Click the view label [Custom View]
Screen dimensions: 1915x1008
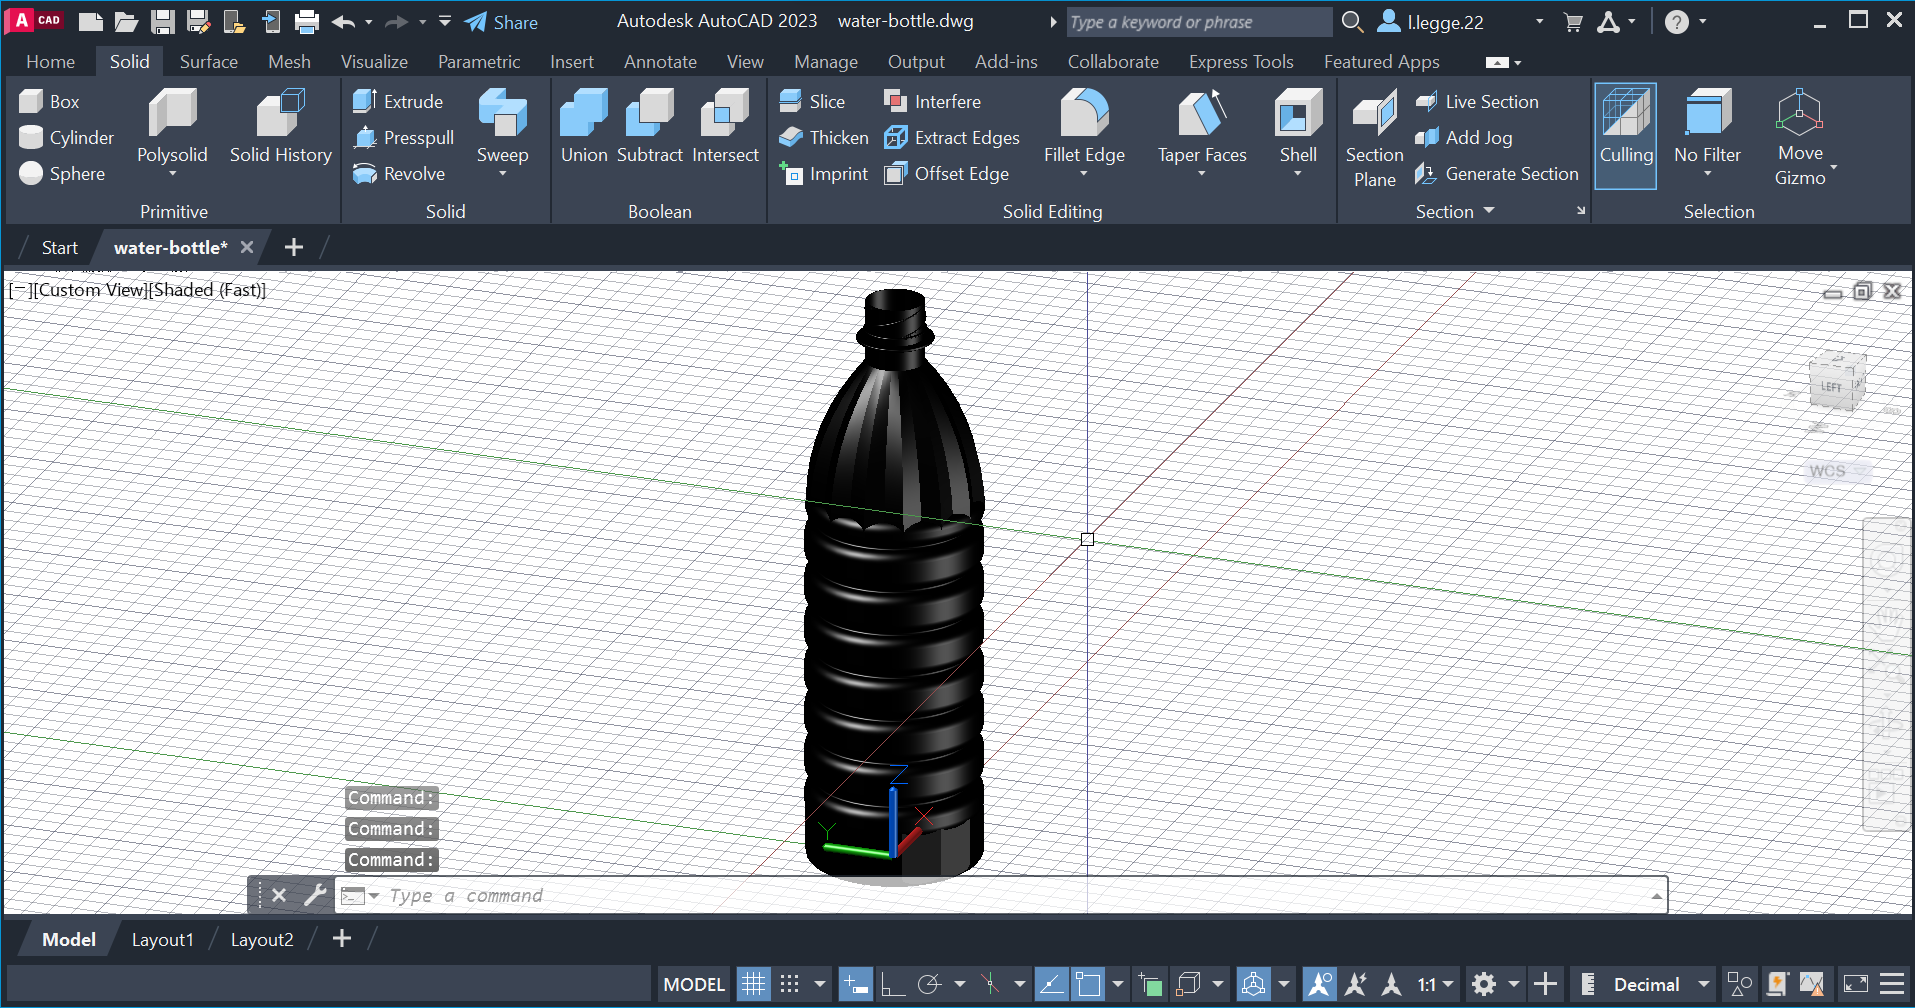point(91,290)
